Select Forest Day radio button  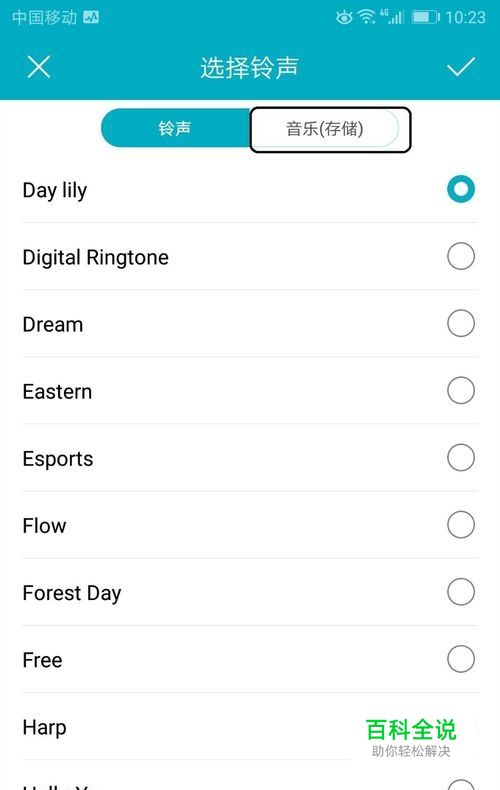461,591
